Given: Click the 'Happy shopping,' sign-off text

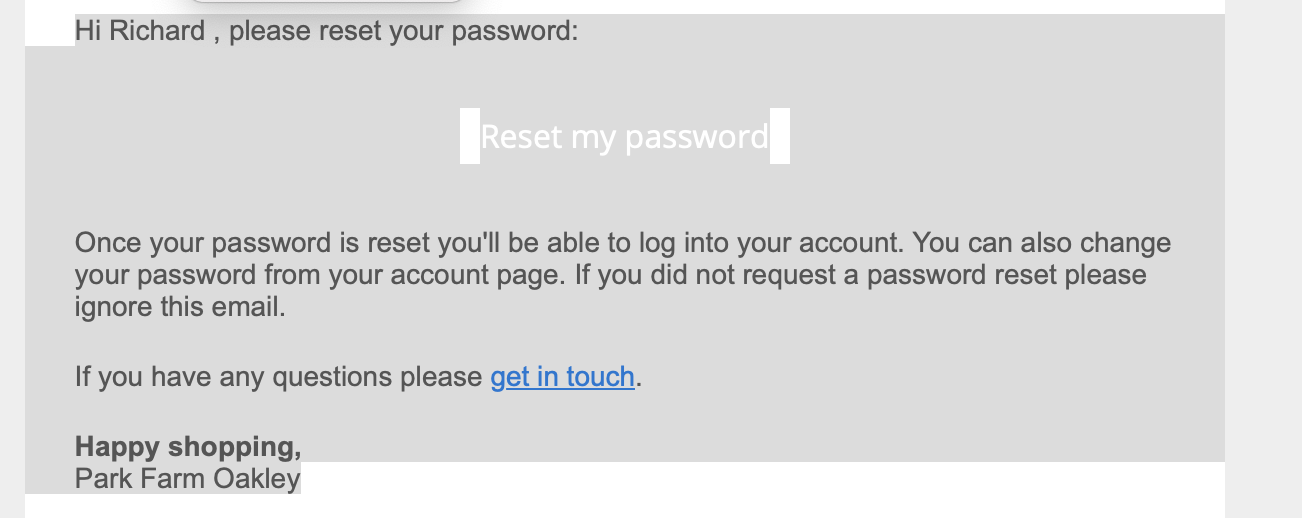Looking at the screenshot, I should click(188, 446).
